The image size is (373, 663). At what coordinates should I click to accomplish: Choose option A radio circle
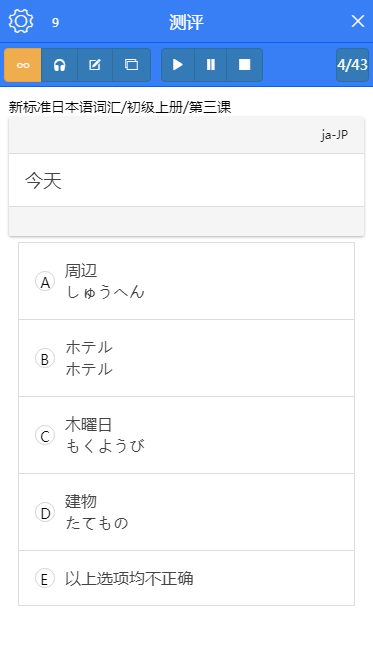45,282
